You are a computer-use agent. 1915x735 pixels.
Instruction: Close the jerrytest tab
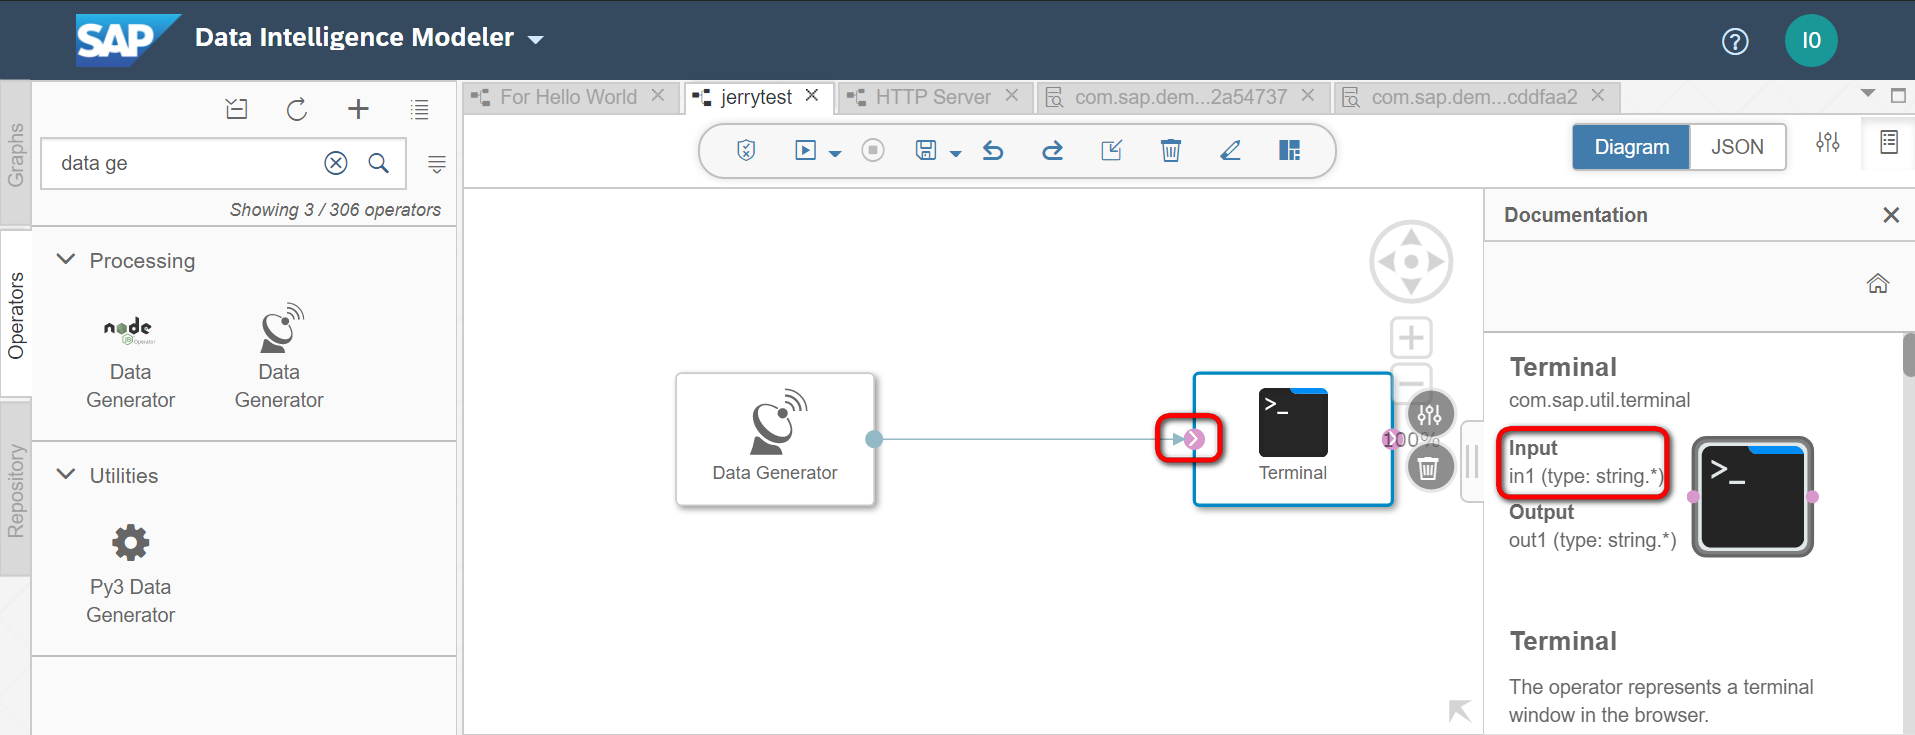point(812,95)
